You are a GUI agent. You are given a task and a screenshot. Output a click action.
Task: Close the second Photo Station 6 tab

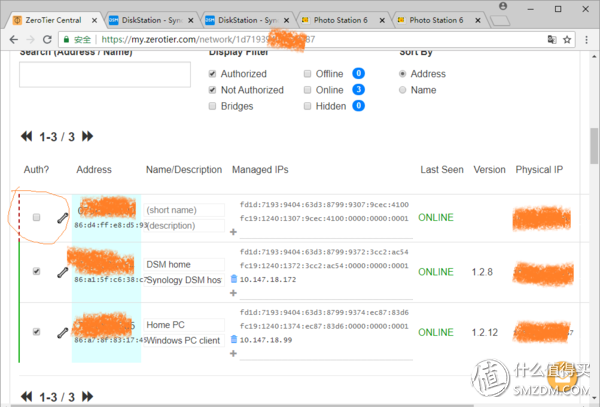pos(478,21)
